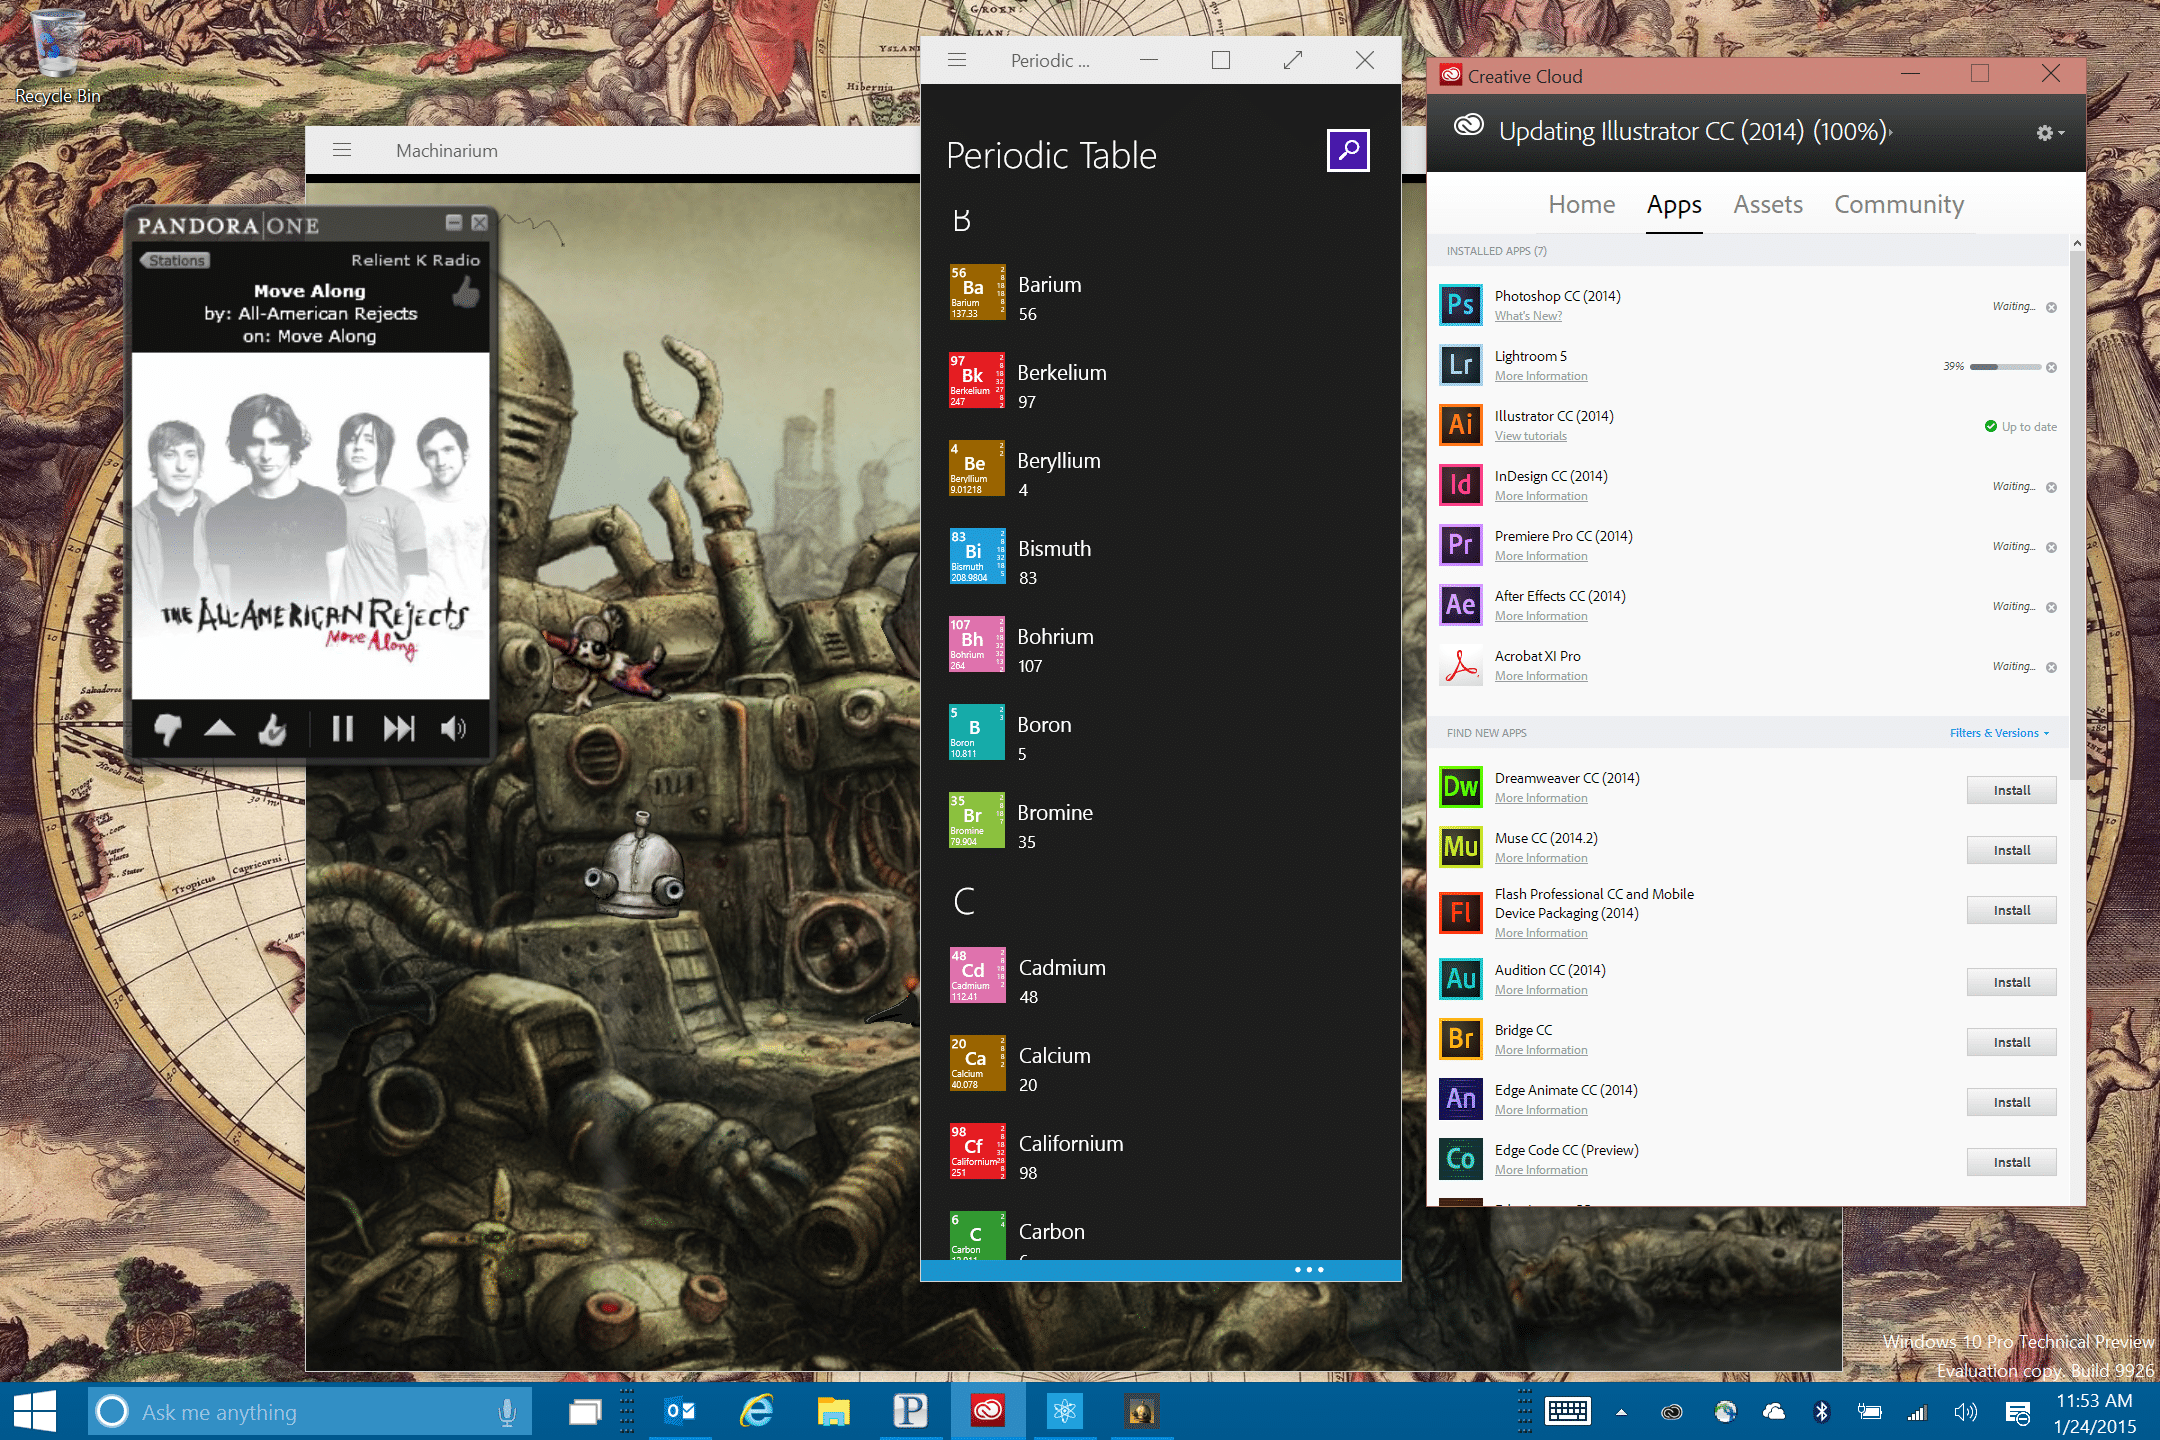Open the Community tab
Image resolution: width=2160 pixels, height=1440 pixels.
coord(1898,204)
